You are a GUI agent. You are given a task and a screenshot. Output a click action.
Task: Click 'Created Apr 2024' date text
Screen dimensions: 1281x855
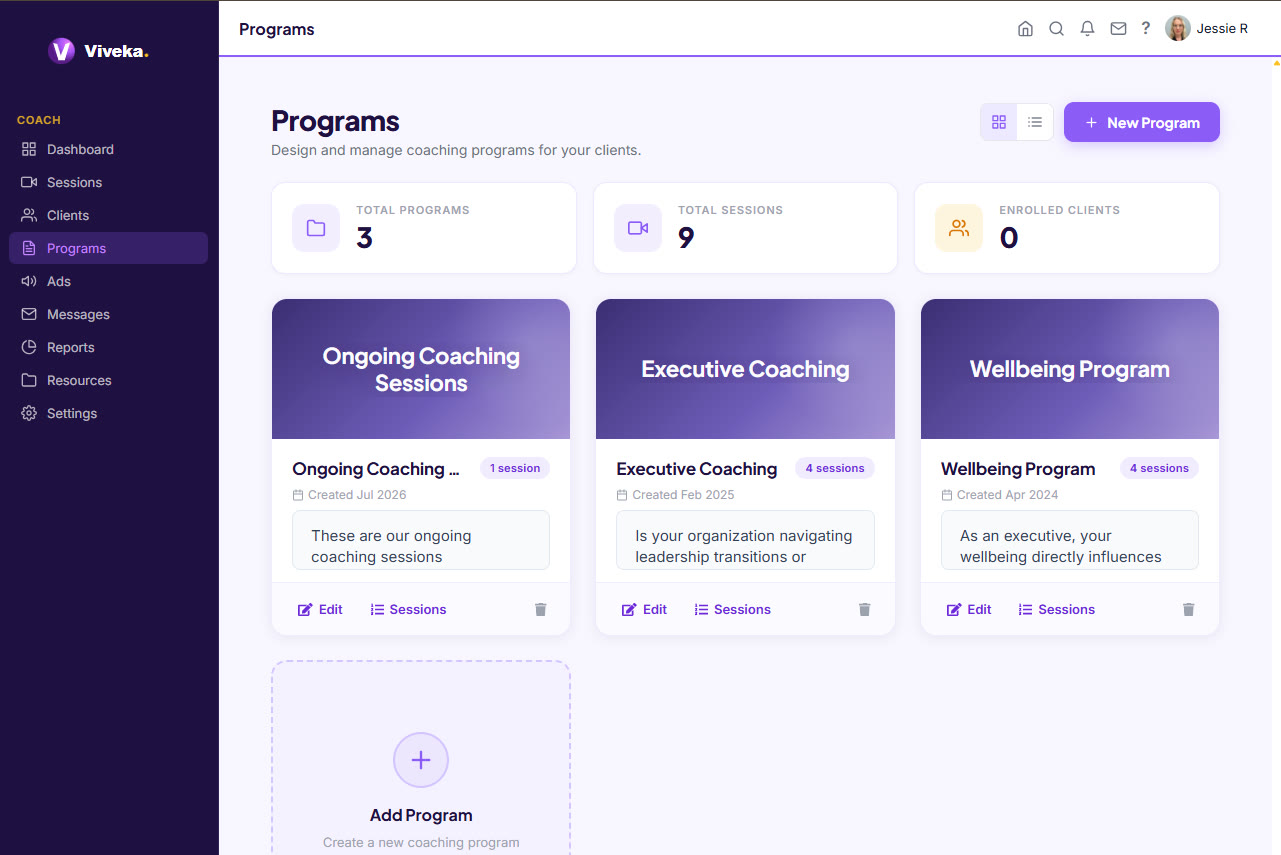[x=1007, y=495]
